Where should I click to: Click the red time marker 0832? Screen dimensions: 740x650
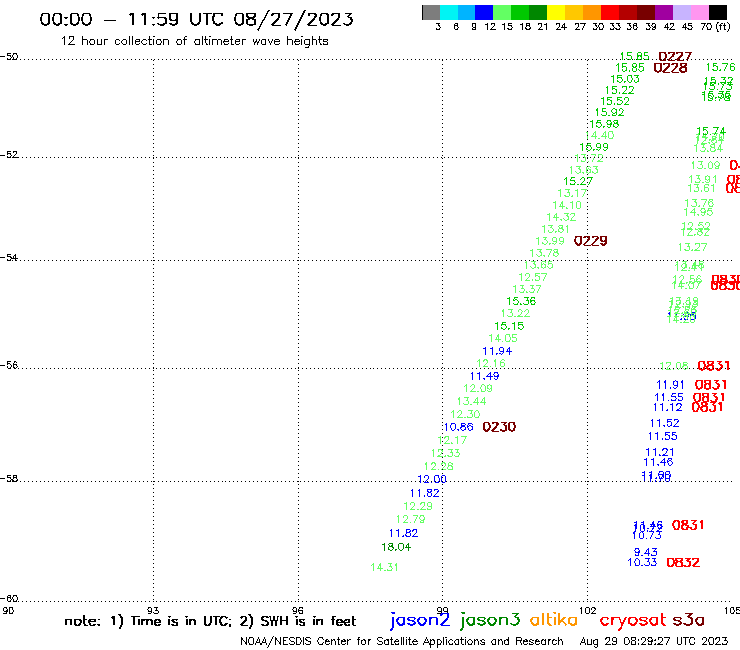pyautogui.click(x=683, y=563)
